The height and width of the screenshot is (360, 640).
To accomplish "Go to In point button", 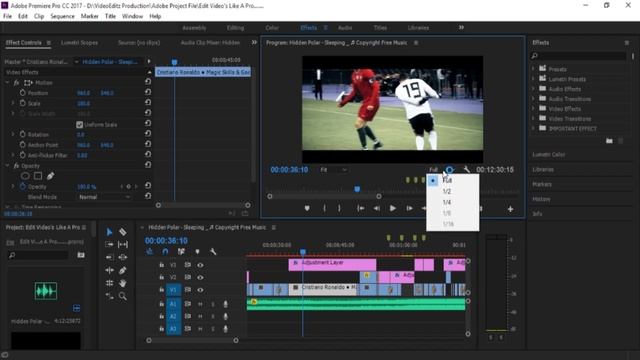I will point(361,208).
